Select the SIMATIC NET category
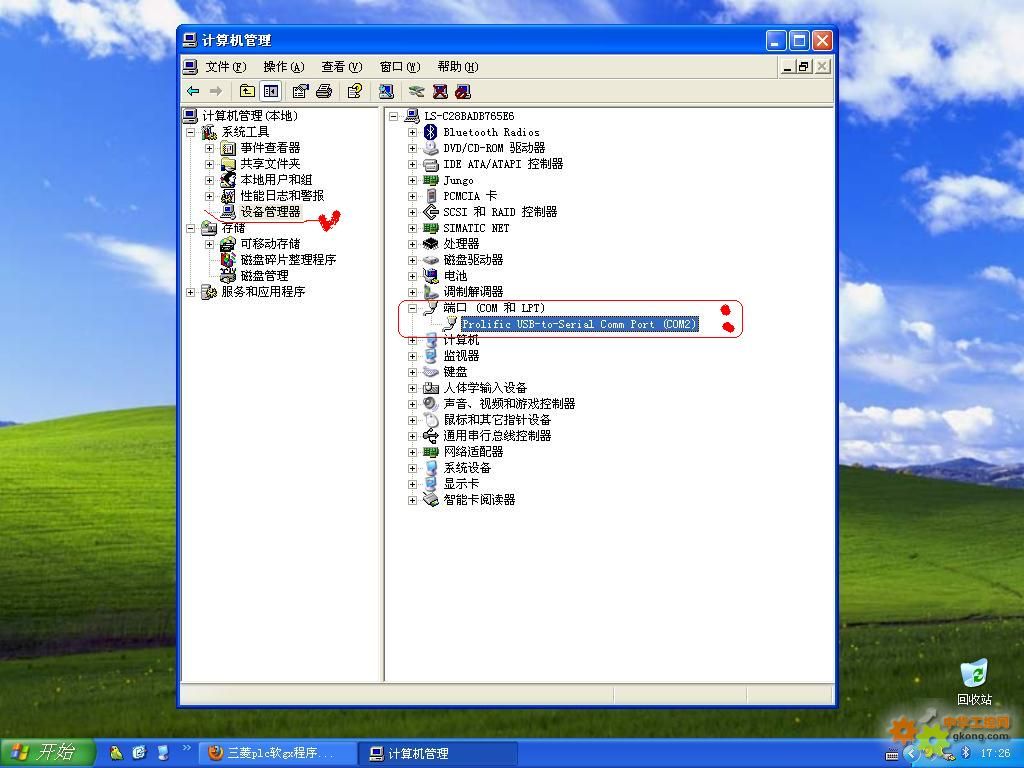 click(476, 228)
